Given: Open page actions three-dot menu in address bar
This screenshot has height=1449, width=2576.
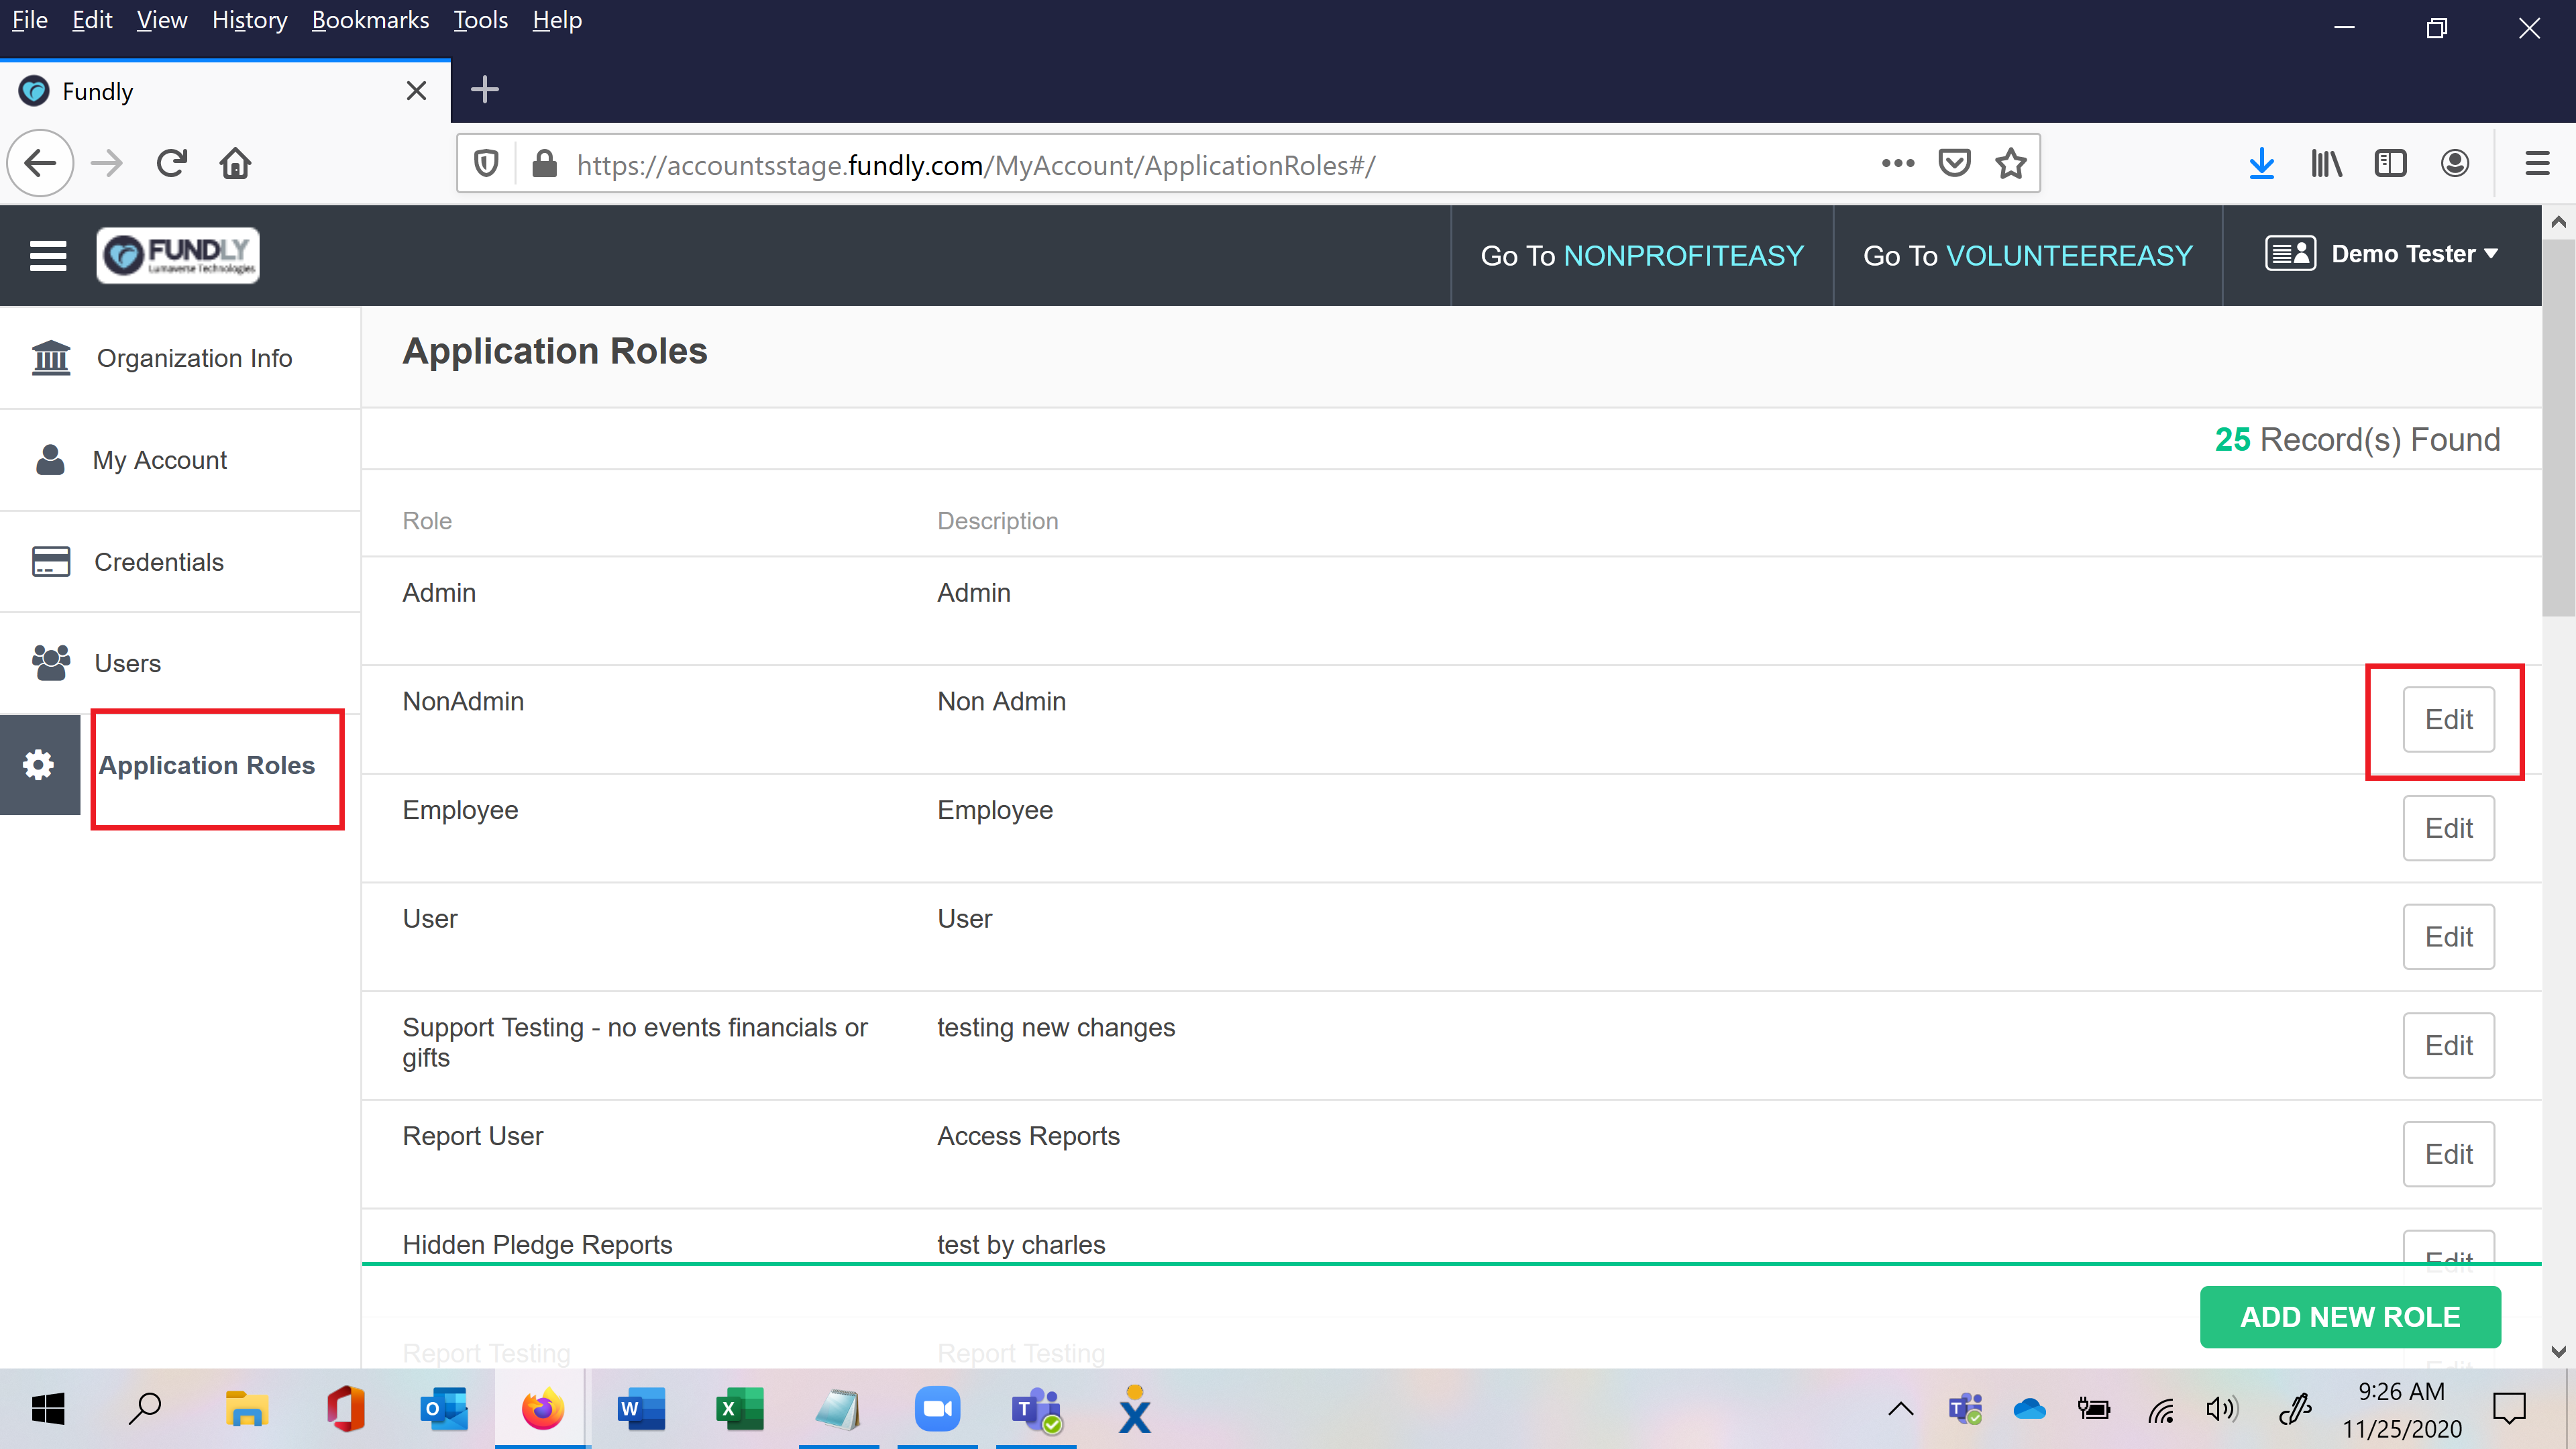Looking at the screenshot, I should tap(1897, 163).
